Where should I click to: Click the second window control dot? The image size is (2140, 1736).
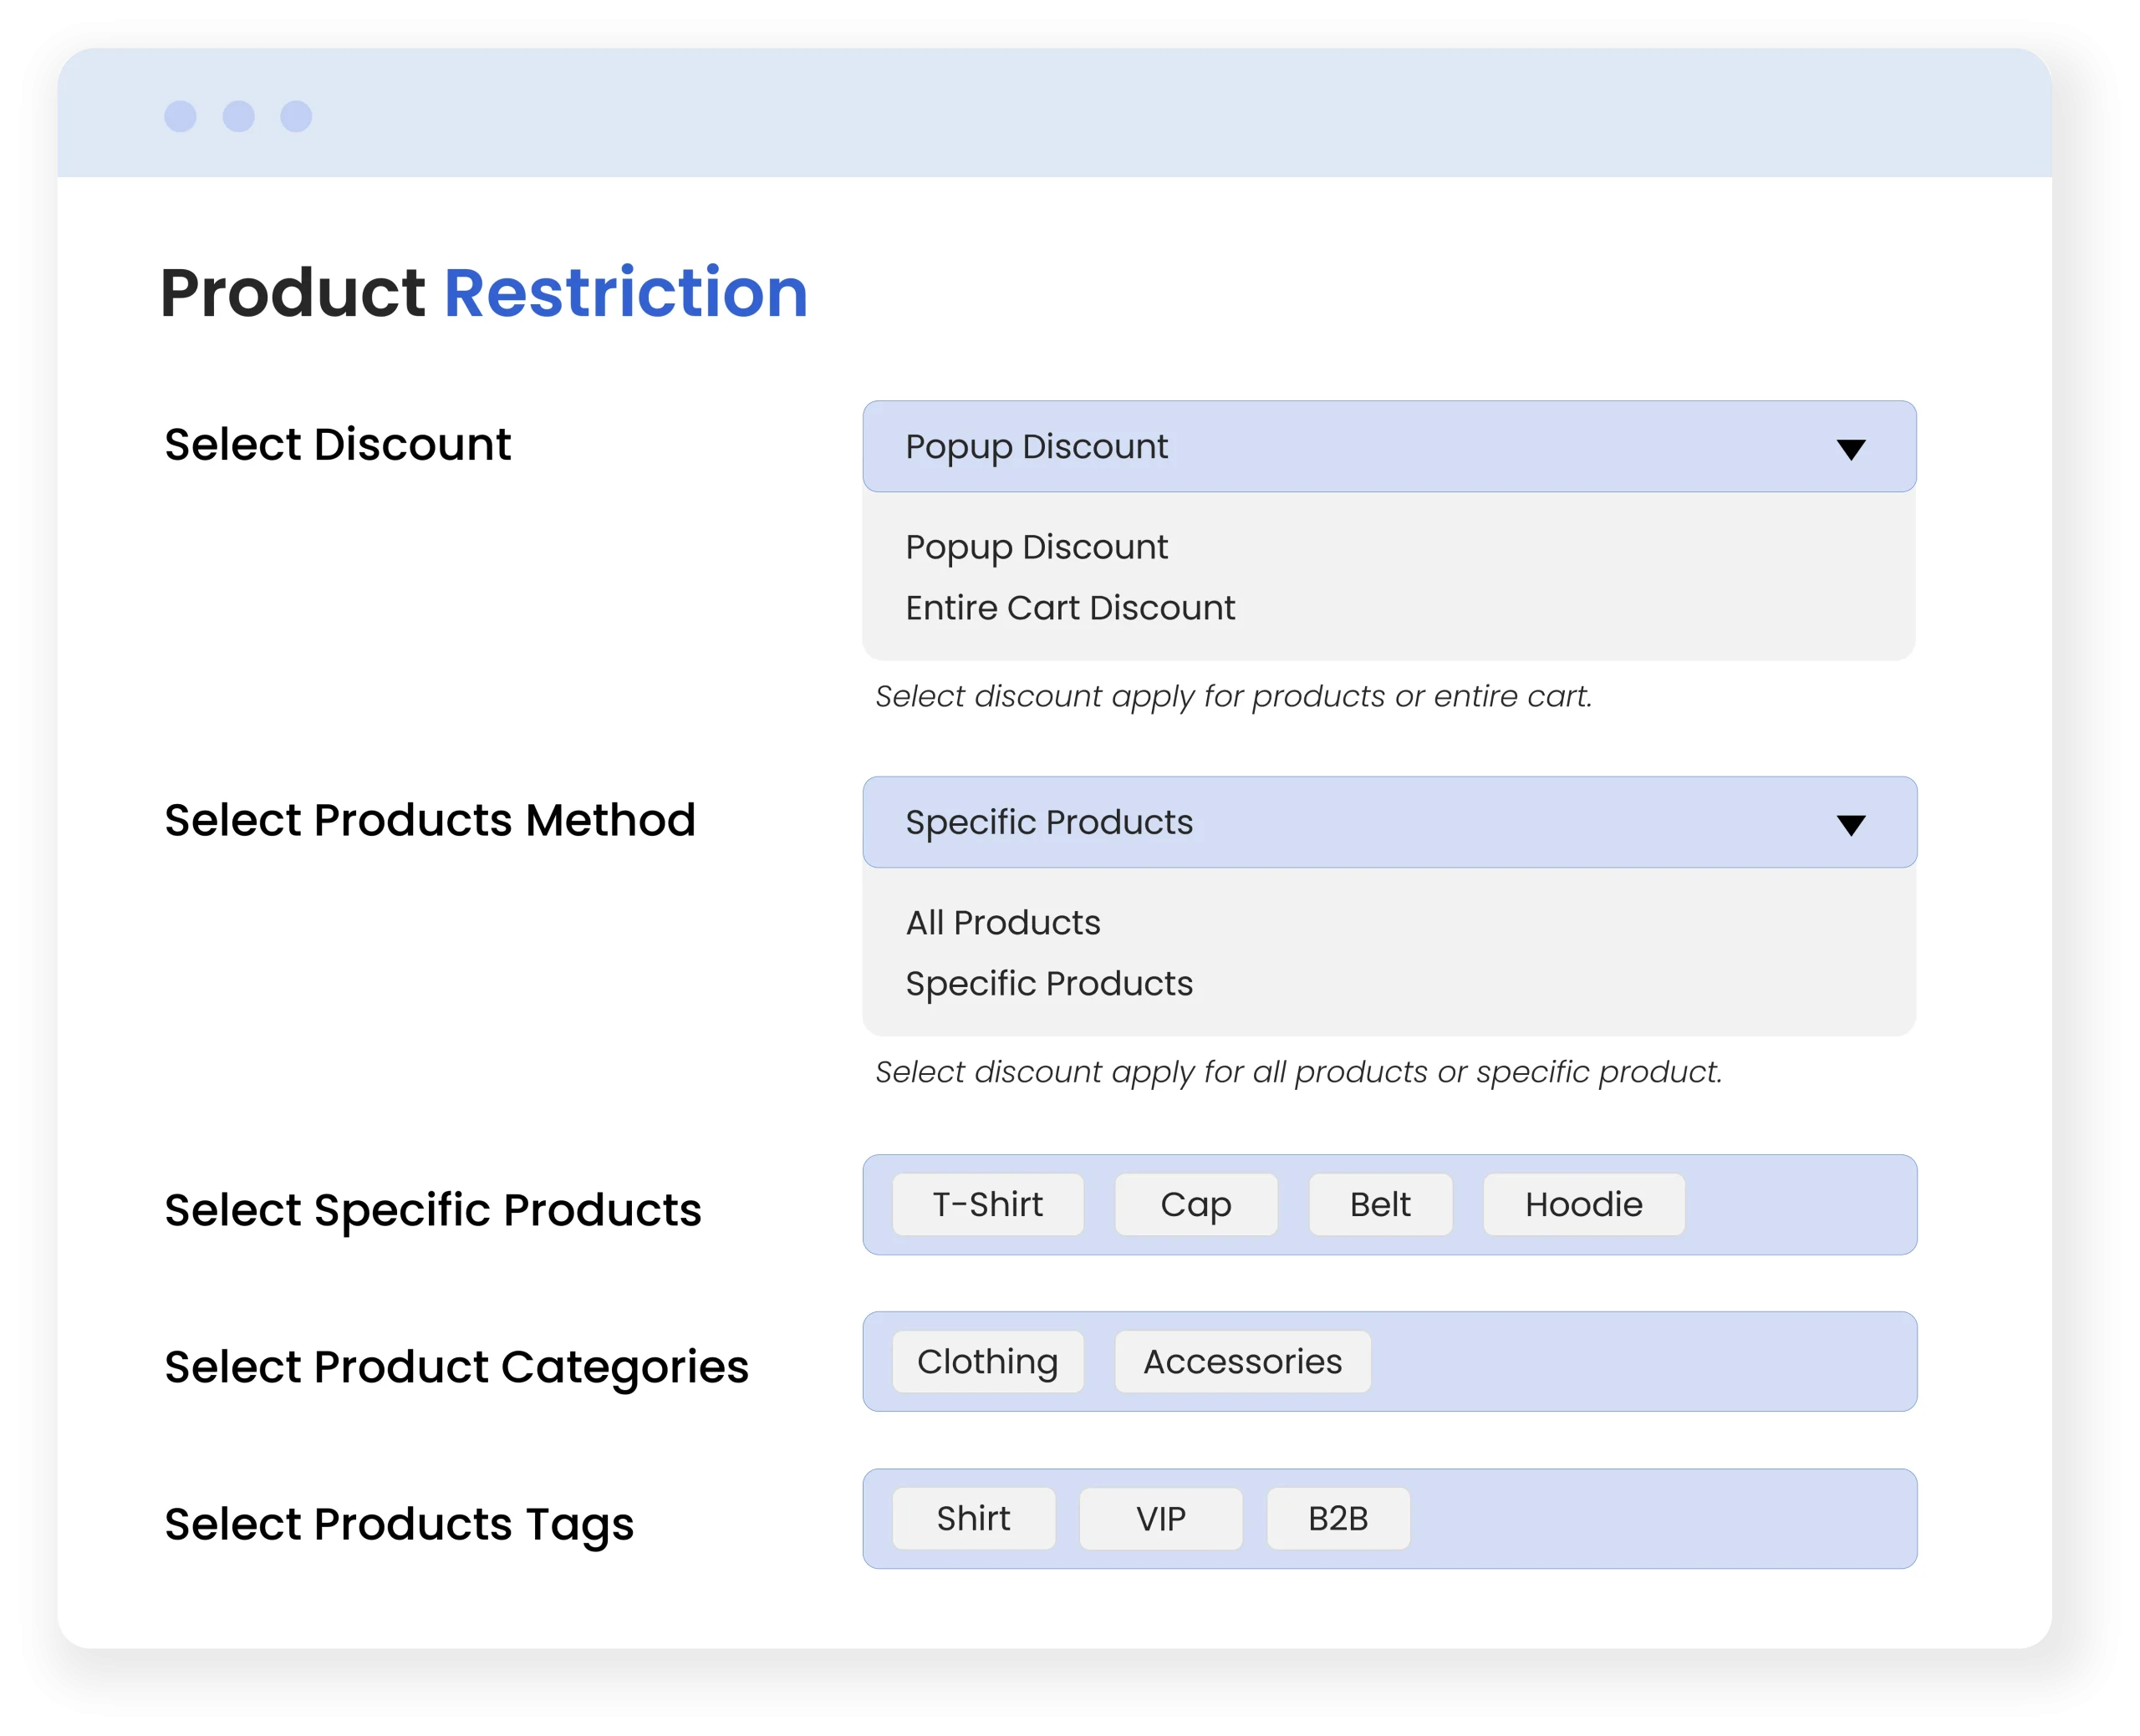coord(238,116)
